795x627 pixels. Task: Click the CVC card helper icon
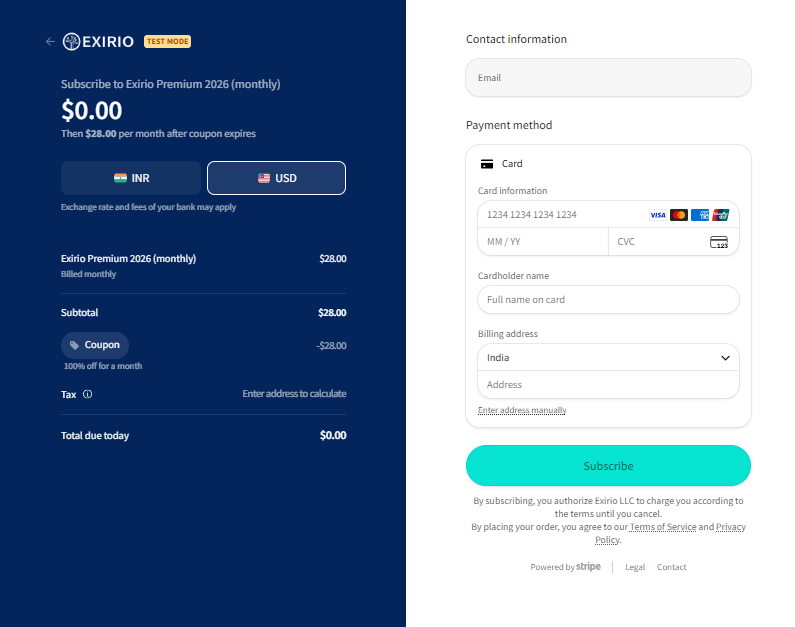point(718,242)
